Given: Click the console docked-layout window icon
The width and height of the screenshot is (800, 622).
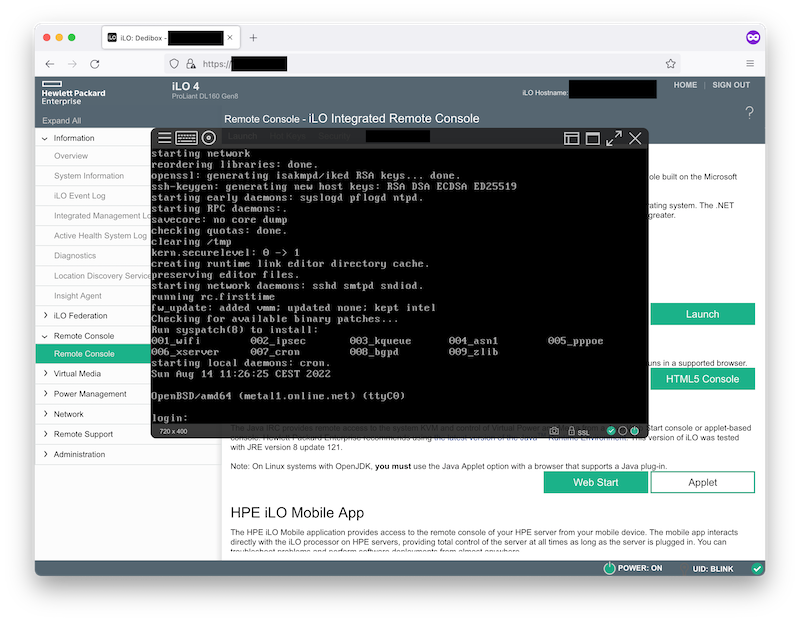Looking at the screenshot, I should pos(571,138).
